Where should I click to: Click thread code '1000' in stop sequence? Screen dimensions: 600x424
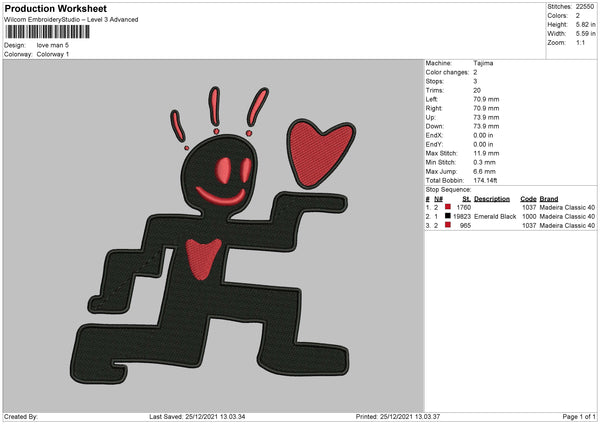[529, 217]
